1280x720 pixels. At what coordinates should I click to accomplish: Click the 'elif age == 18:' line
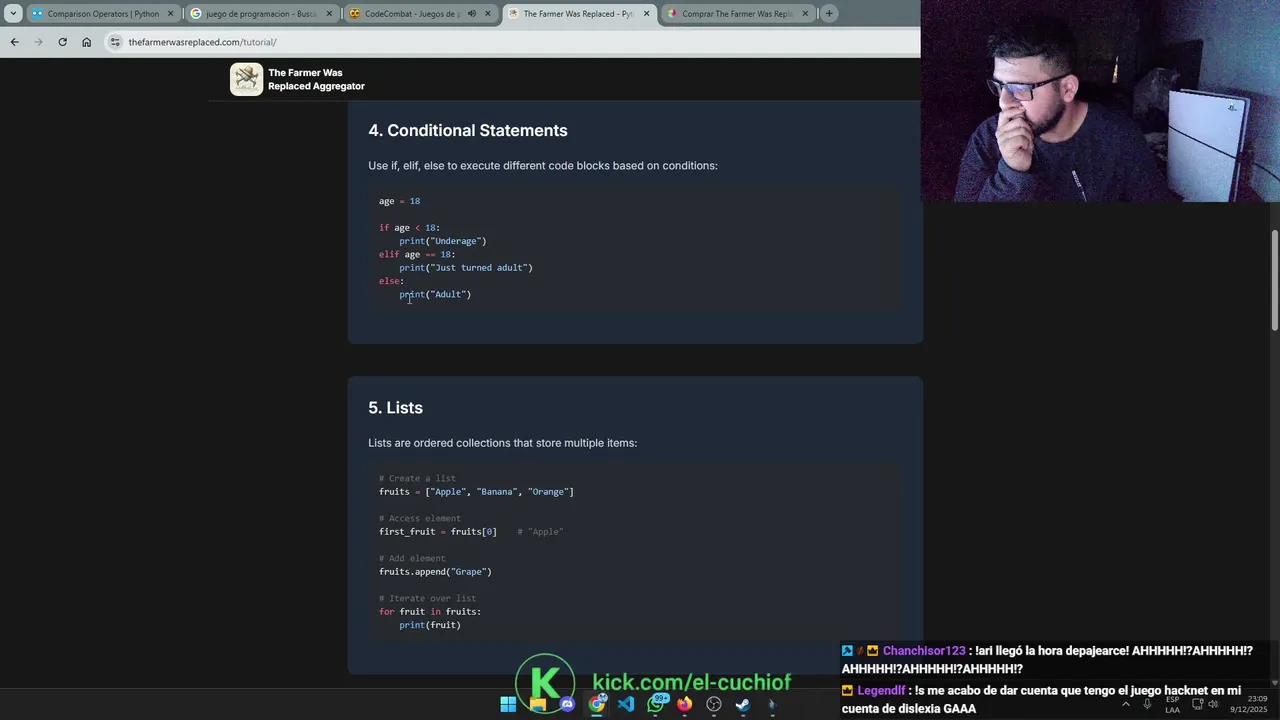(417, 254)
